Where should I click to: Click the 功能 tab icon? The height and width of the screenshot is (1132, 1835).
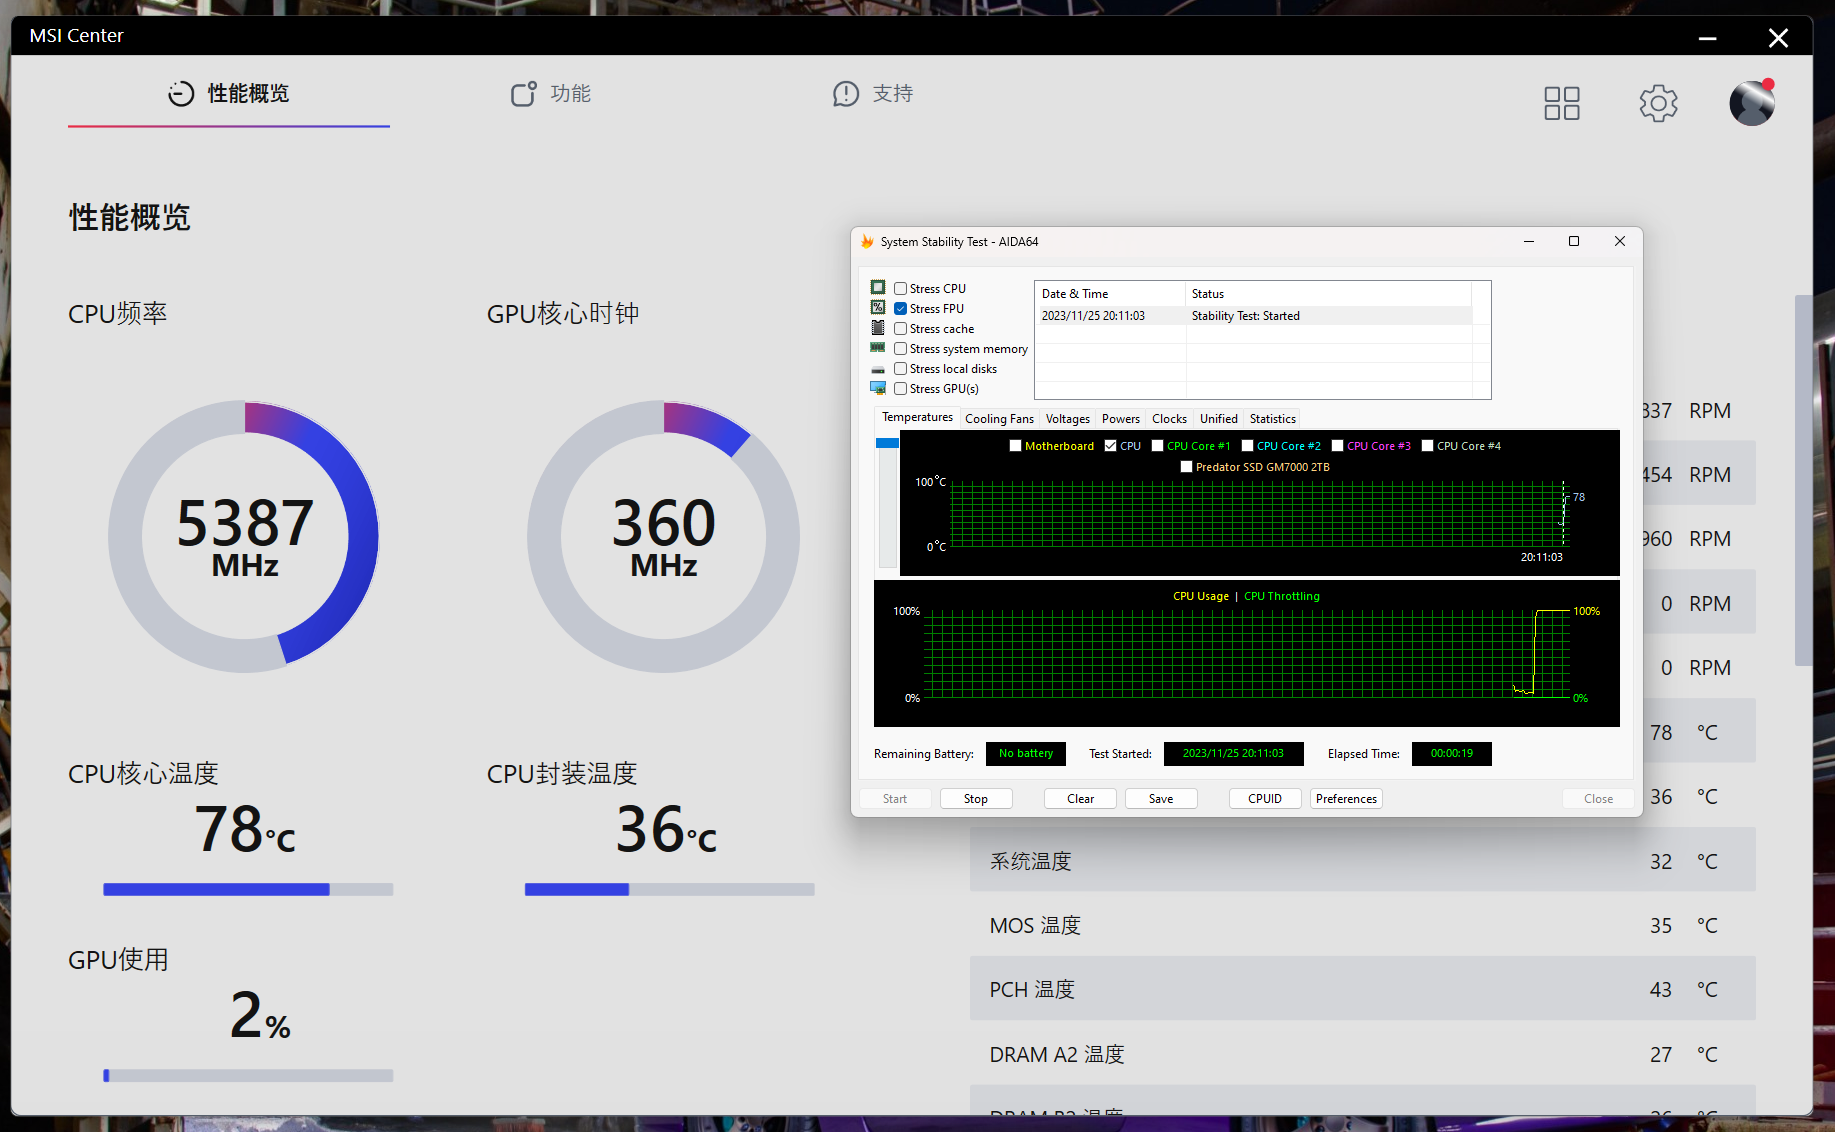pyautogui.click(x=524, y=94)
